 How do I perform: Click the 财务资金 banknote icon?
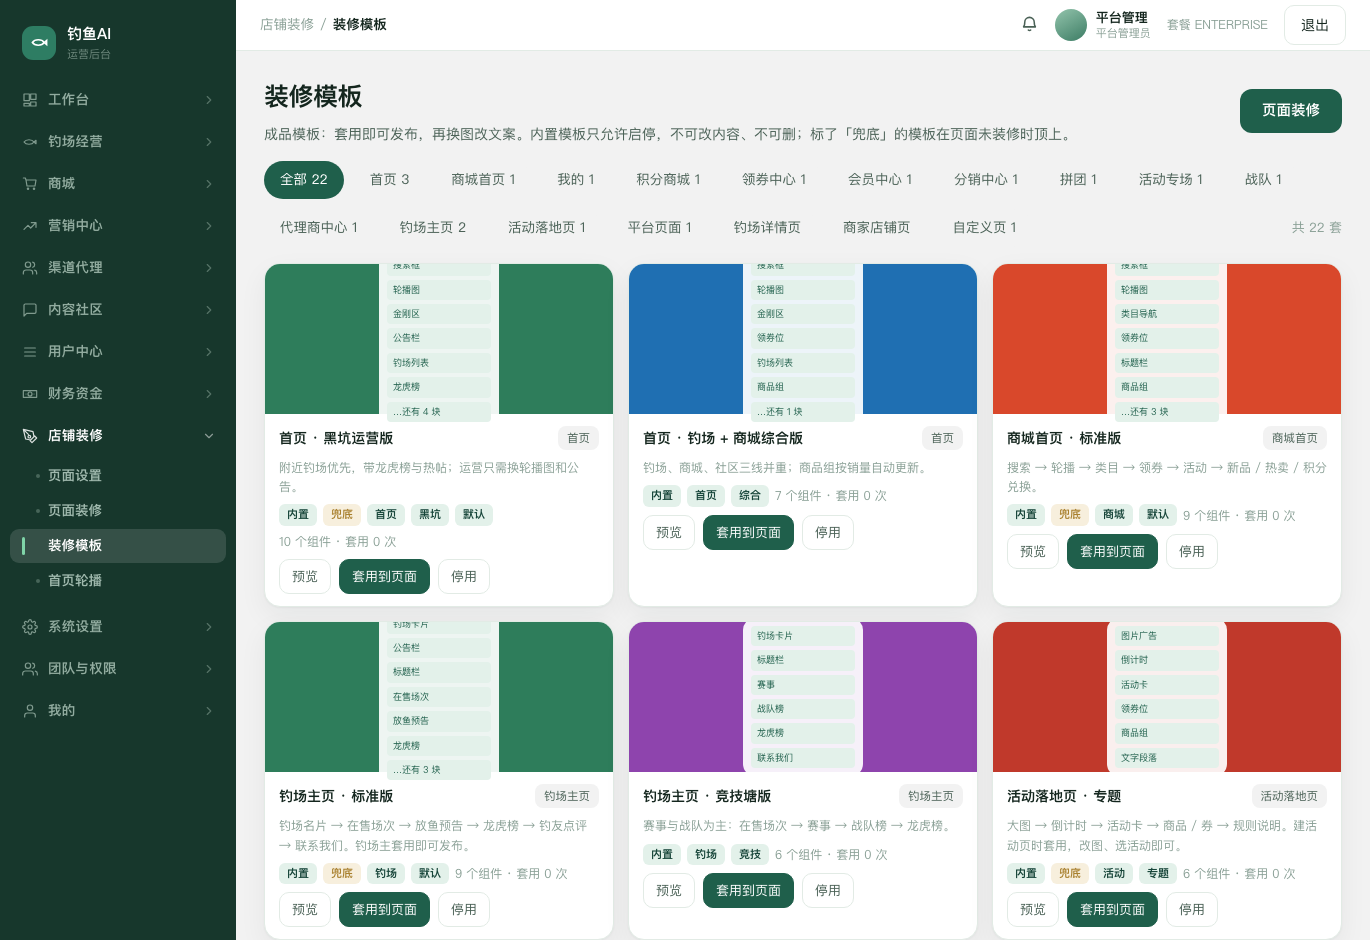[30, 394]
